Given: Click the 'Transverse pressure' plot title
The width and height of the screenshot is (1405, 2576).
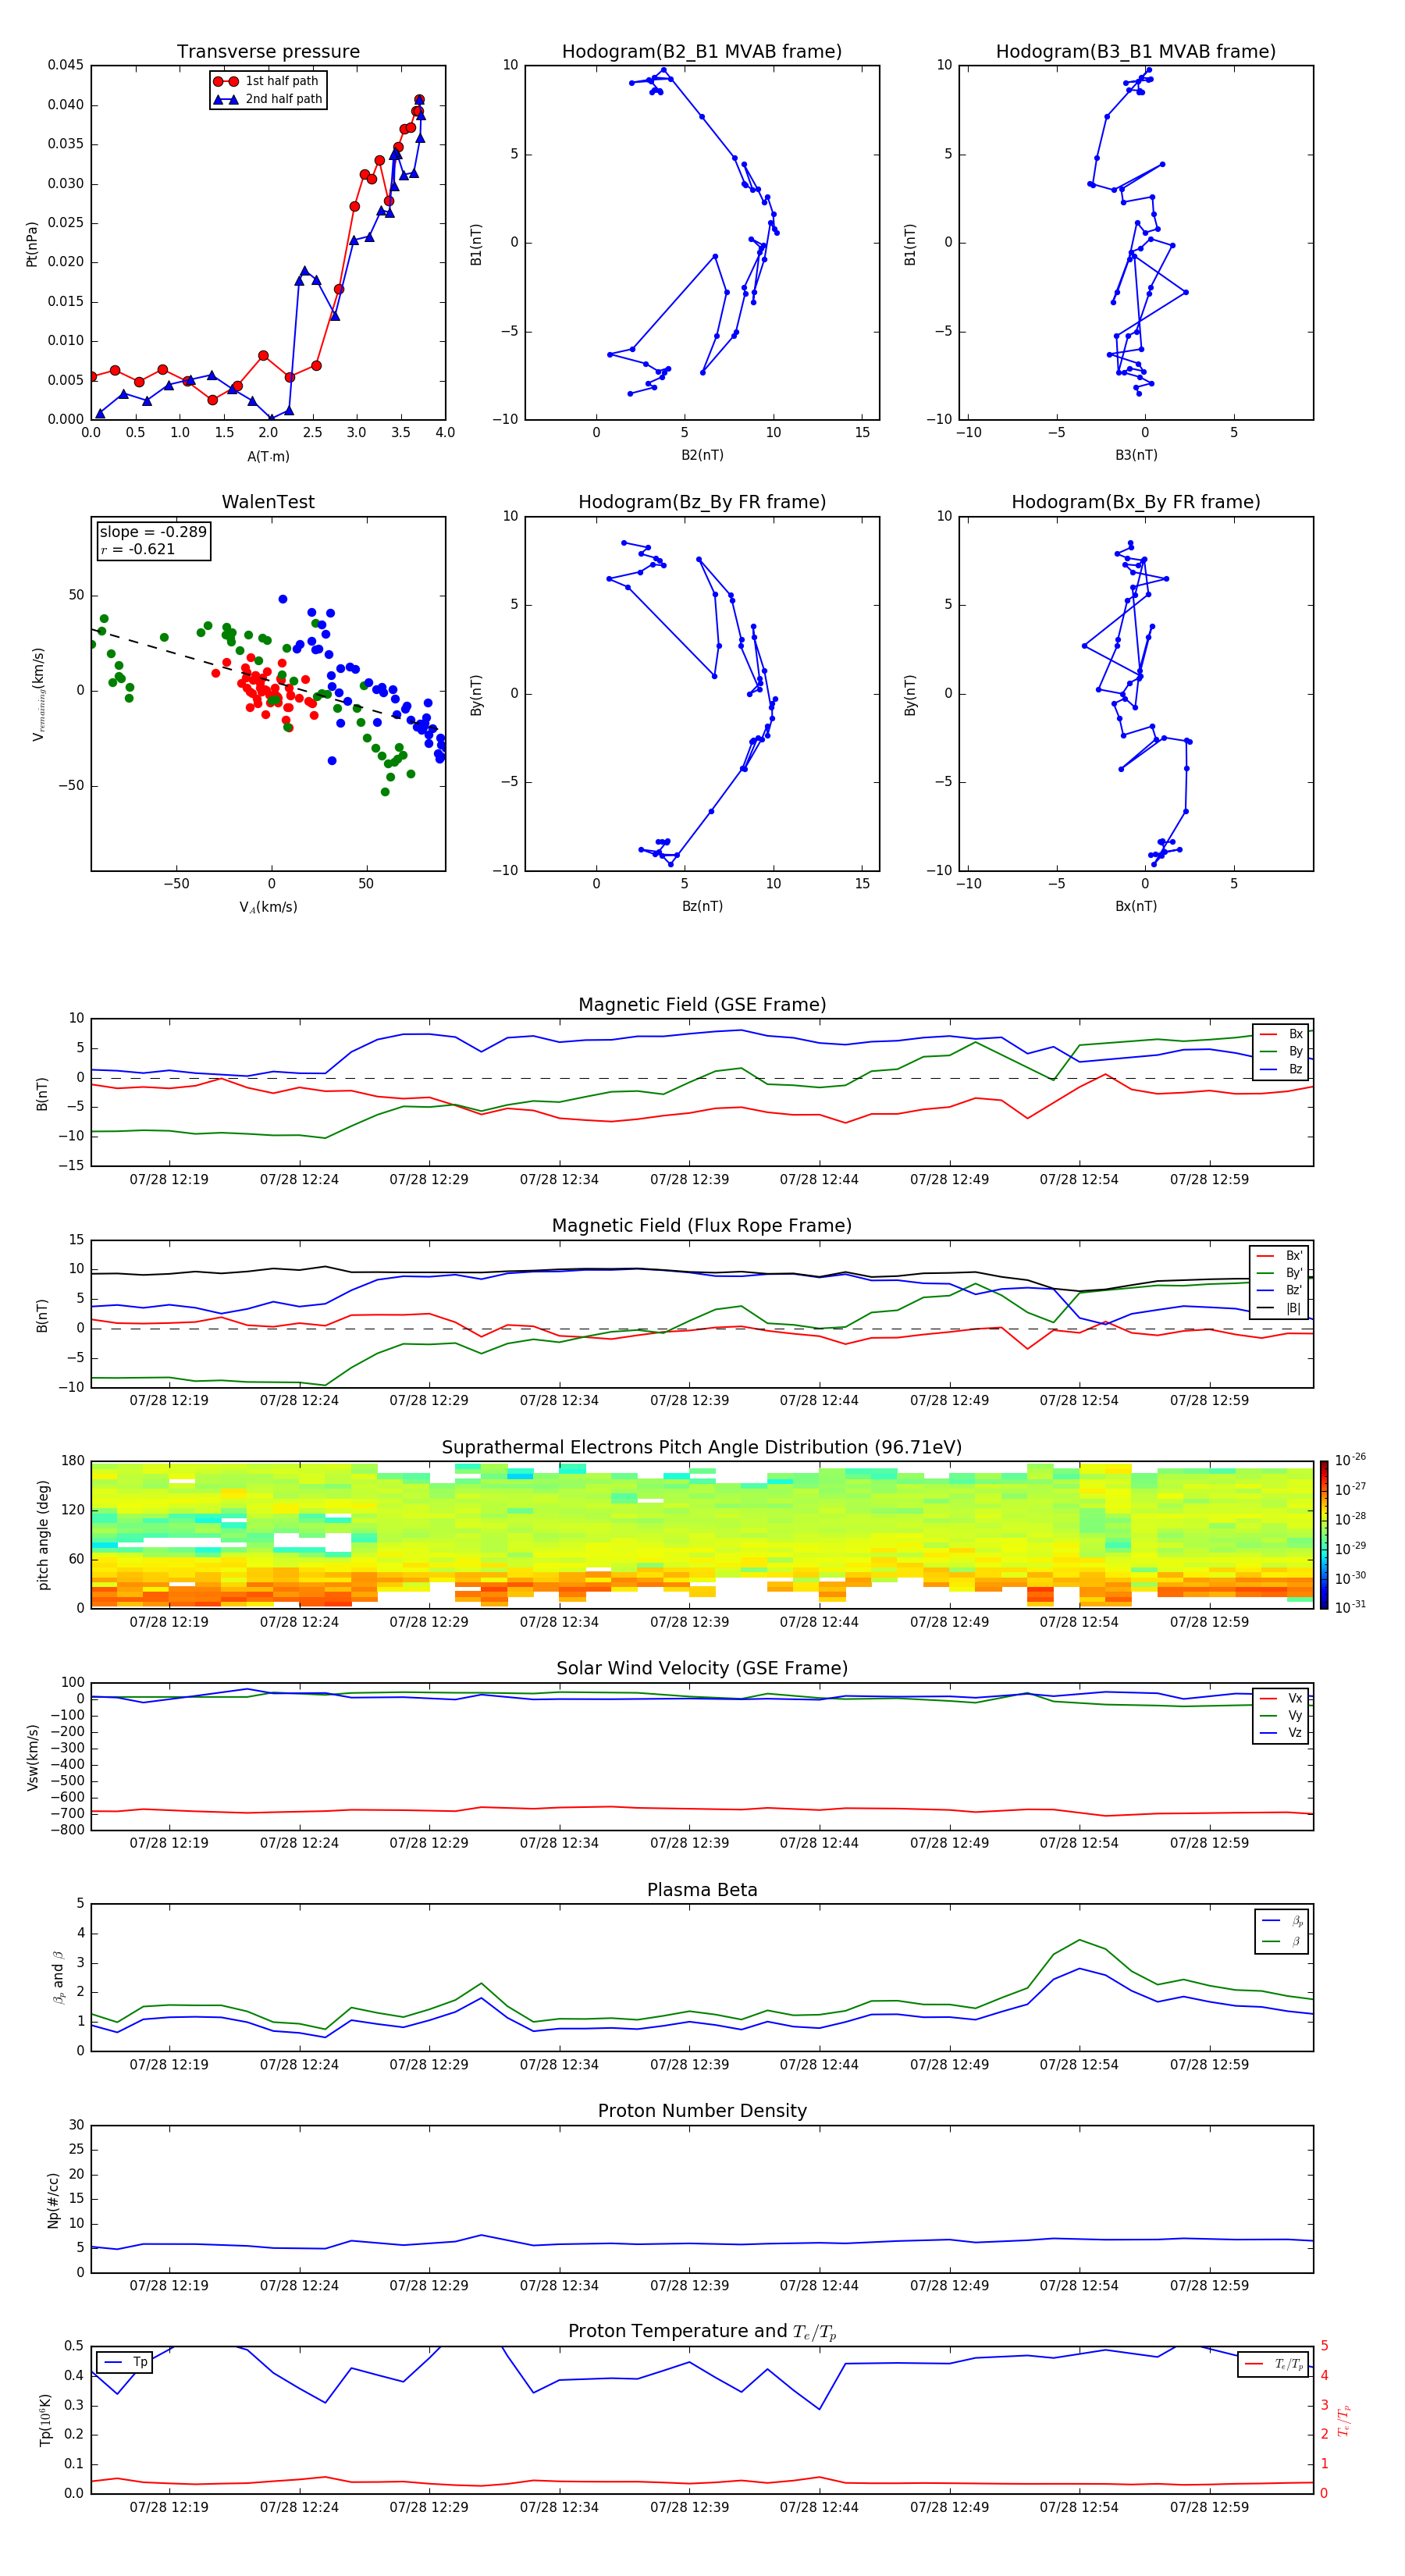Looking at the screenshot, I should 268,51.
